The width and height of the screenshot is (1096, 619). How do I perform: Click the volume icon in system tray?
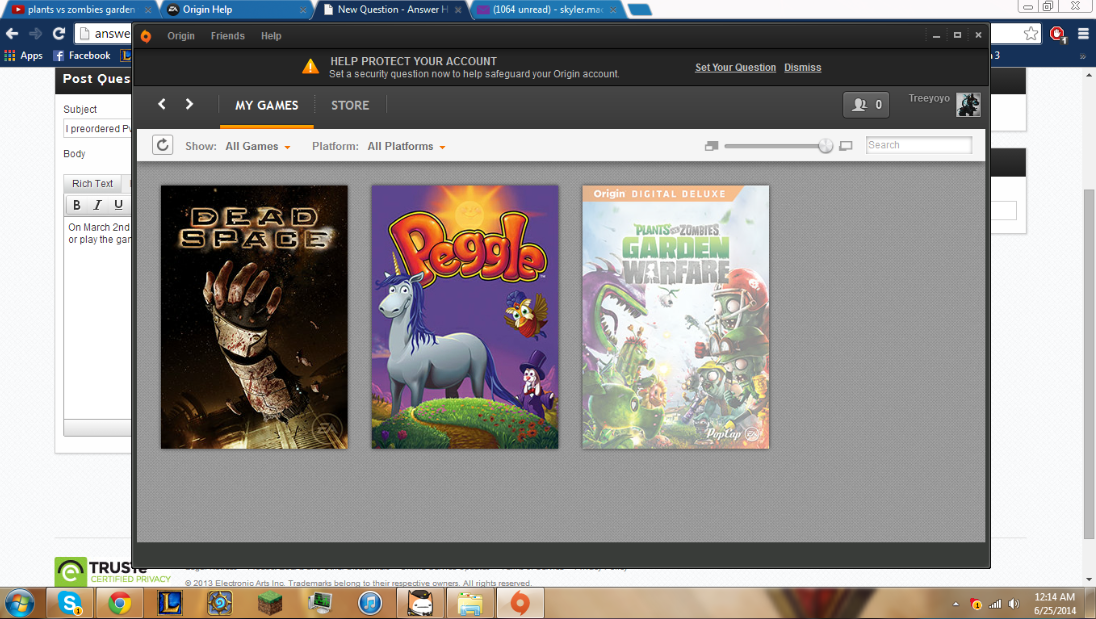(x=1014, y=604)
